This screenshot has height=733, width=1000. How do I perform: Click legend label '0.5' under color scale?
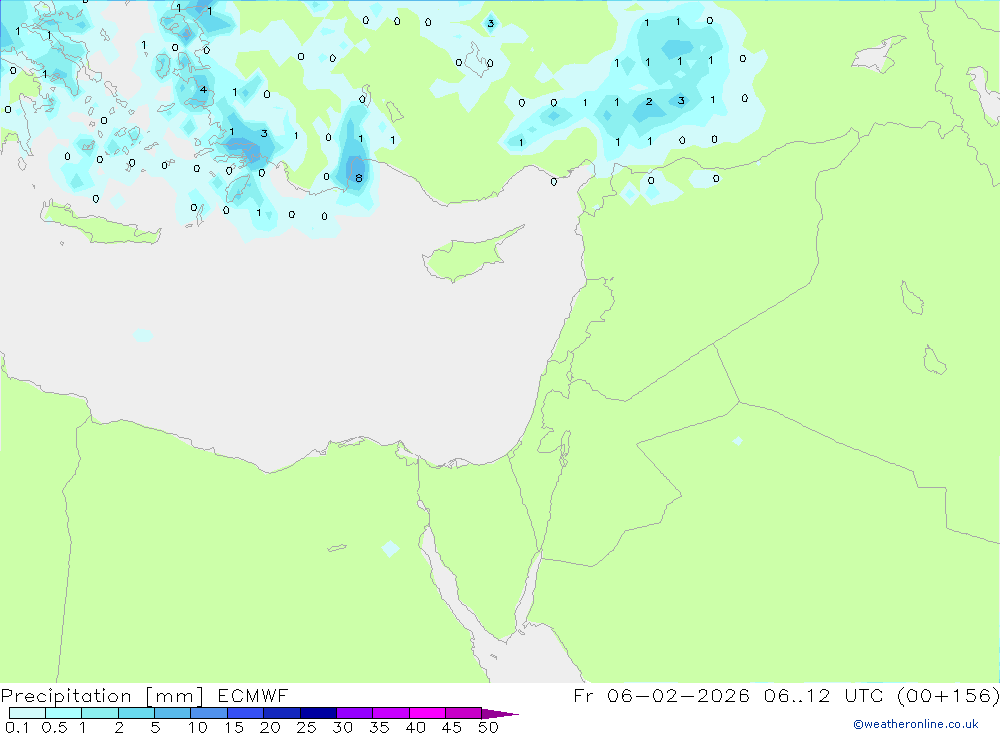(x=54, y=727)
